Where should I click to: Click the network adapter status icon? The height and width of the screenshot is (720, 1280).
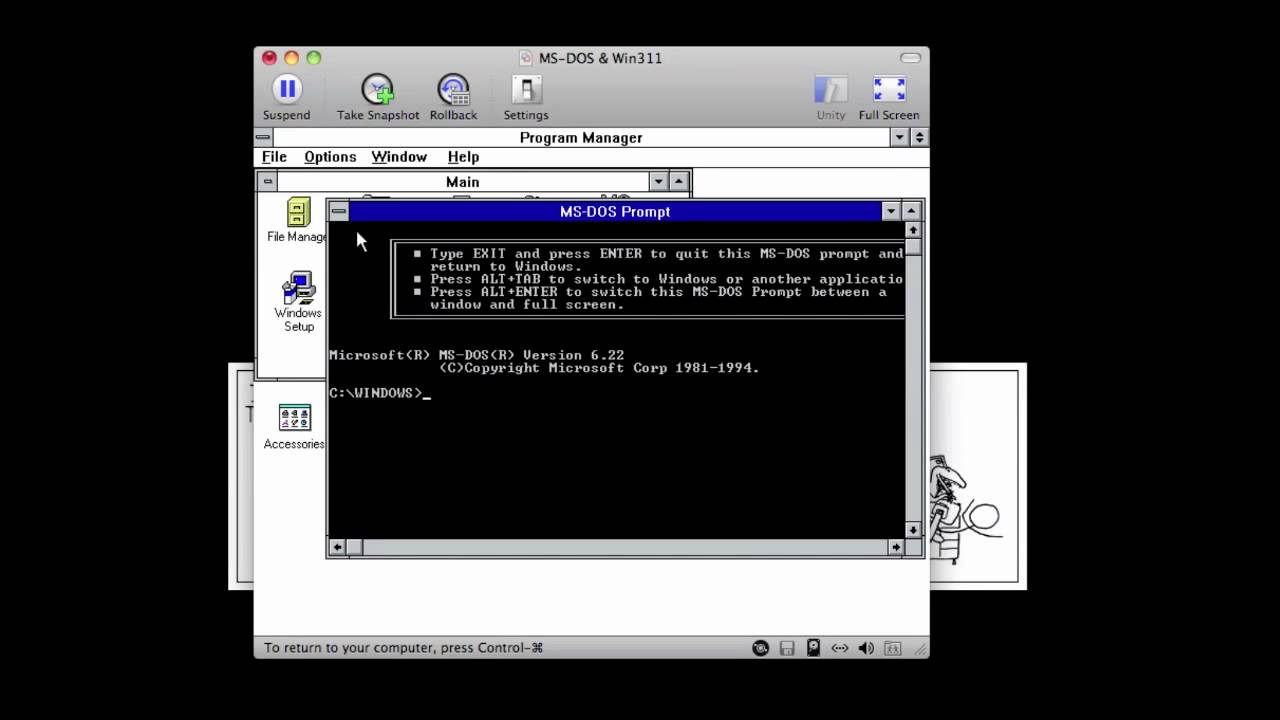click(839, 648)
